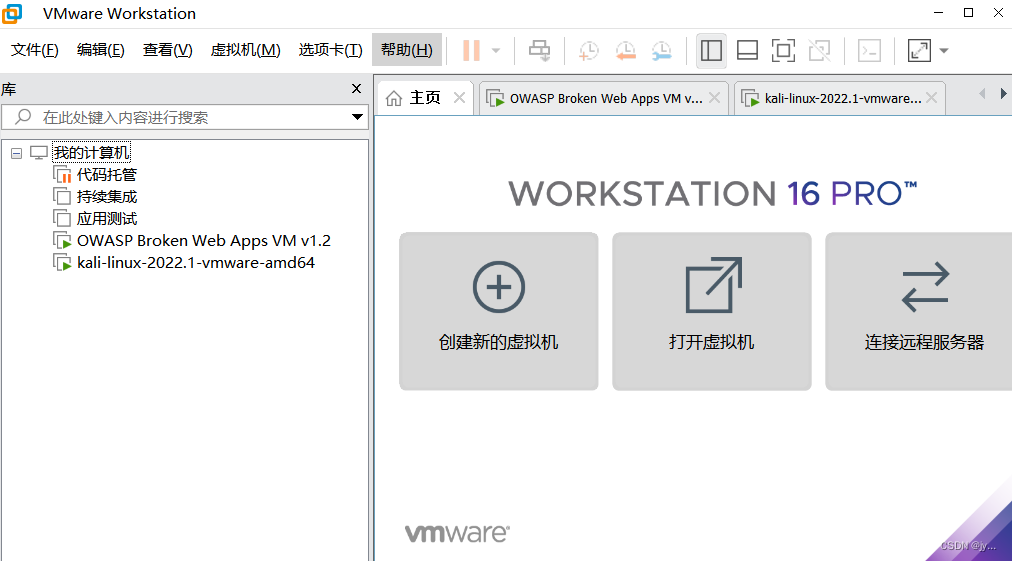Open the snapshot manager wrench icon
Viewport: 1012px width, 561px height.
click(x=662, y=50)
